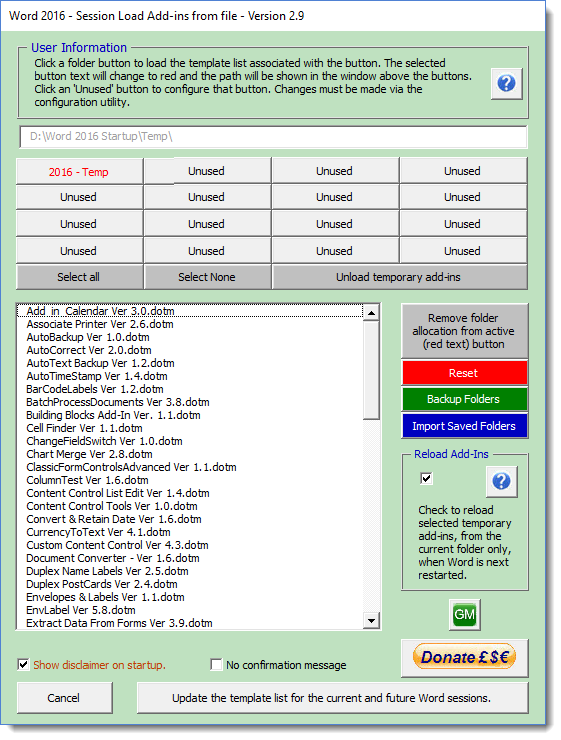
Task: Click the template list scrollbar thumb
Action: coord(371,370)
